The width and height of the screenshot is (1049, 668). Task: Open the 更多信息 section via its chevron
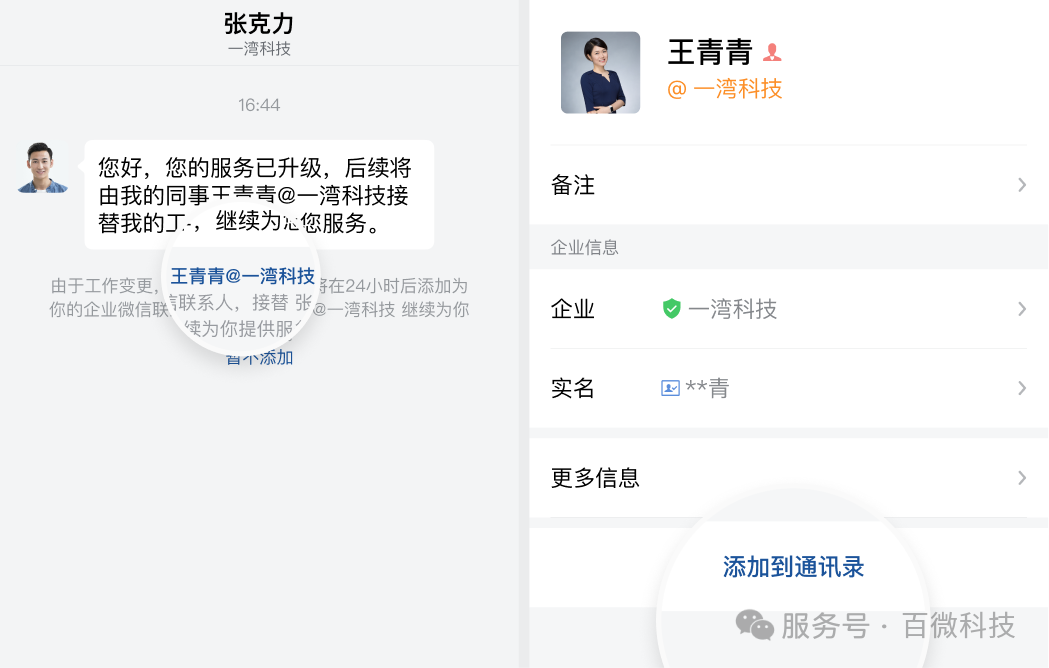(1021, 478)
